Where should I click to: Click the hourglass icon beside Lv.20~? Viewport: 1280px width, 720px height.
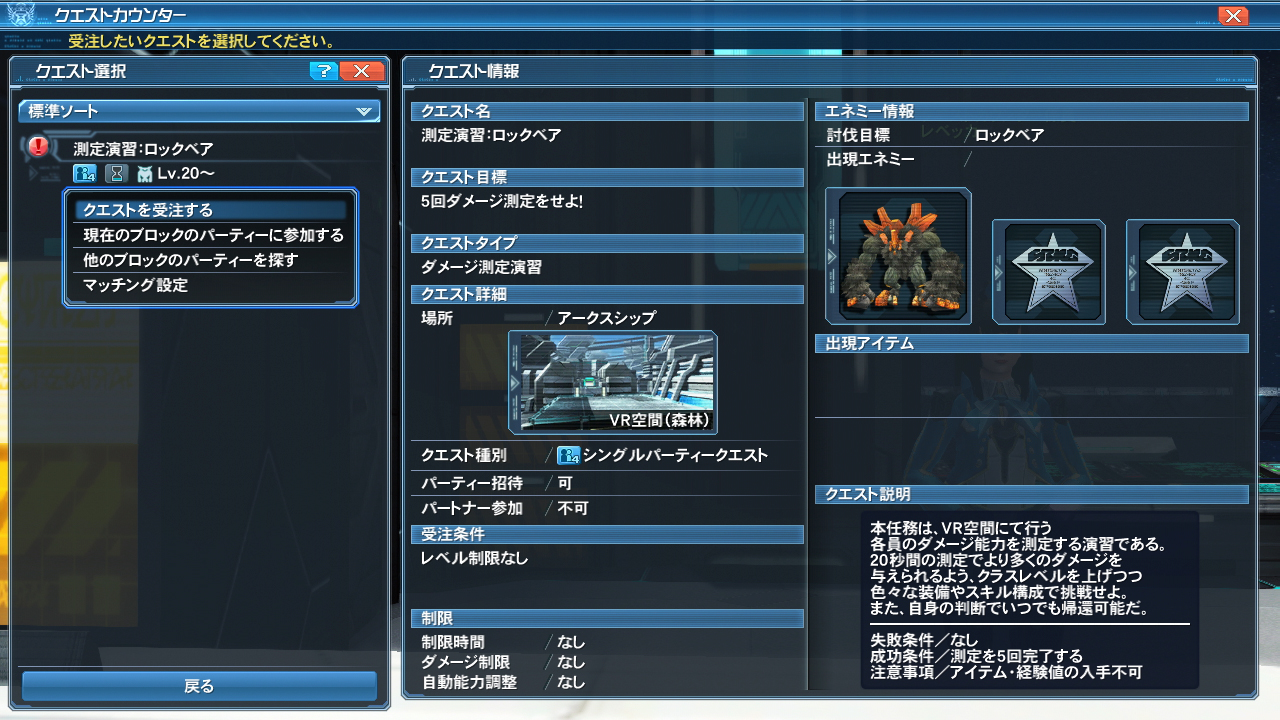point(115,174)
